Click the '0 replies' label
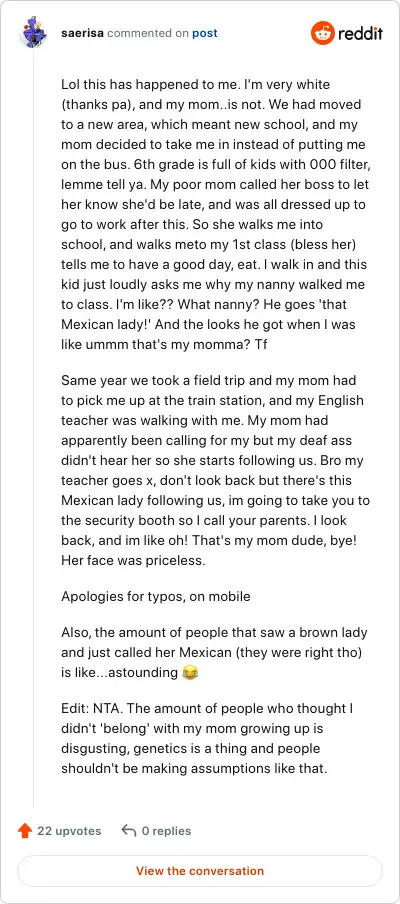Screen dimensions: 400x904 coord(167,831)
